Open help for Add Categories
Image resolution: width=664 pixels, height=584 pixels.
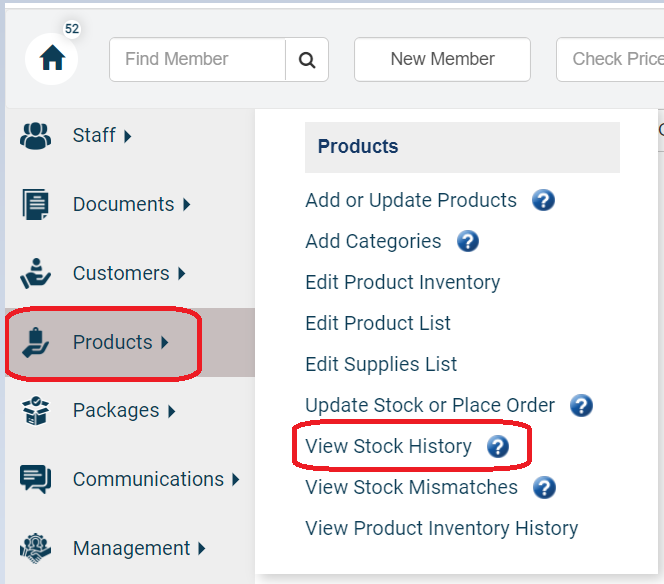pyautogui.click(x=468, y=241)
